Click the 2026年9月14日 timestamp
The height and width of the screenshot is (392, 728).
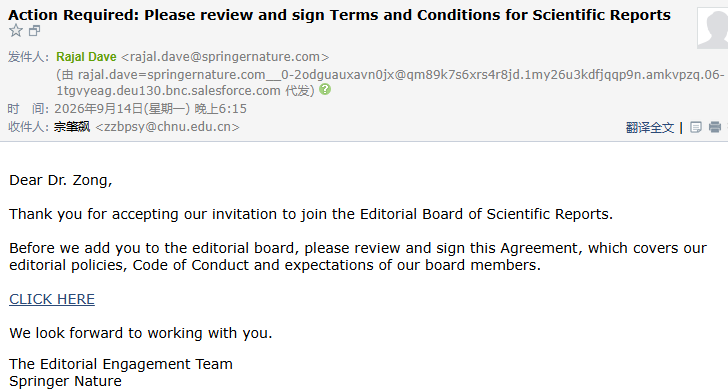pos(150,109)
